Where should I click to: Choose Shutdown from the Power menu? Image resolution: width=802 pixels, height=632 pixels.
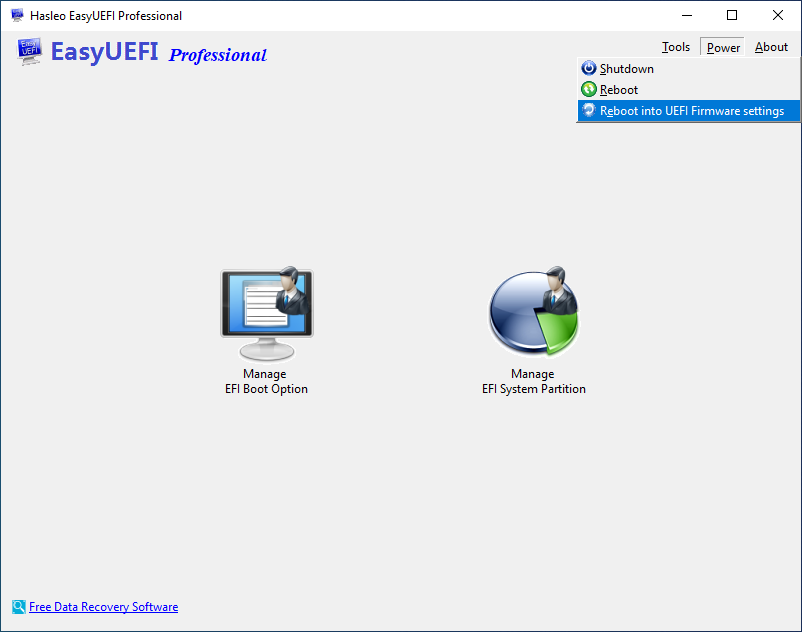(x=688, y=69)
